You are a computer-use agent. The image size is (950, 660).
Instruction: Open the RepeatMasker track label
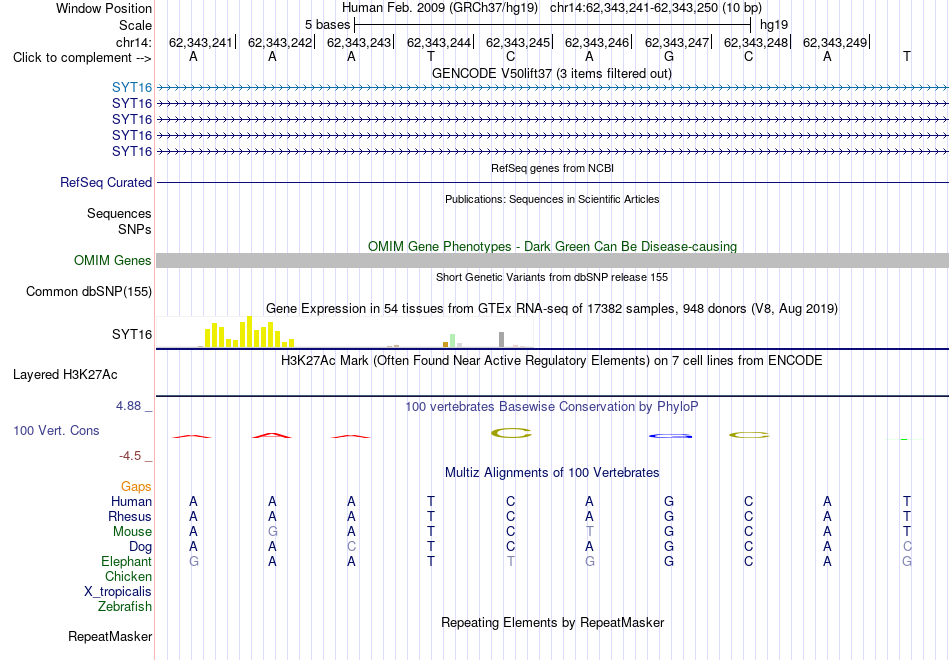(110, 636)
